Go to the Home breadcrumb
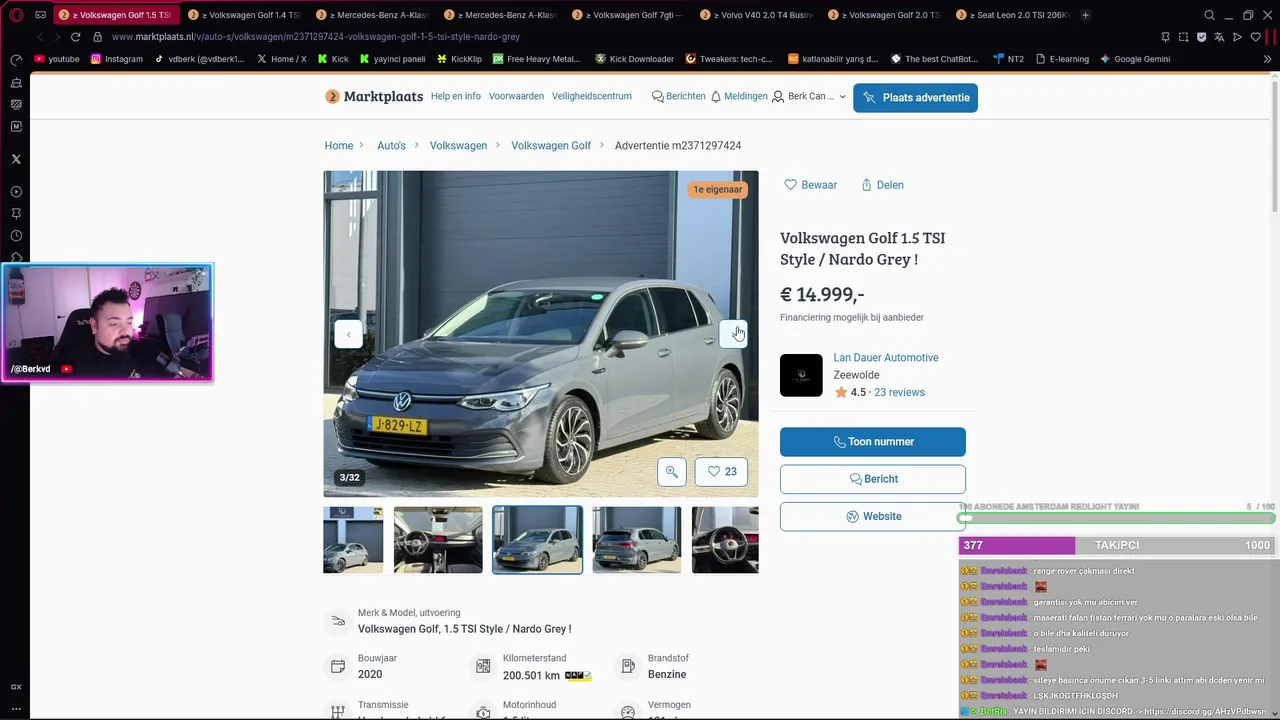 coord(339,146)
